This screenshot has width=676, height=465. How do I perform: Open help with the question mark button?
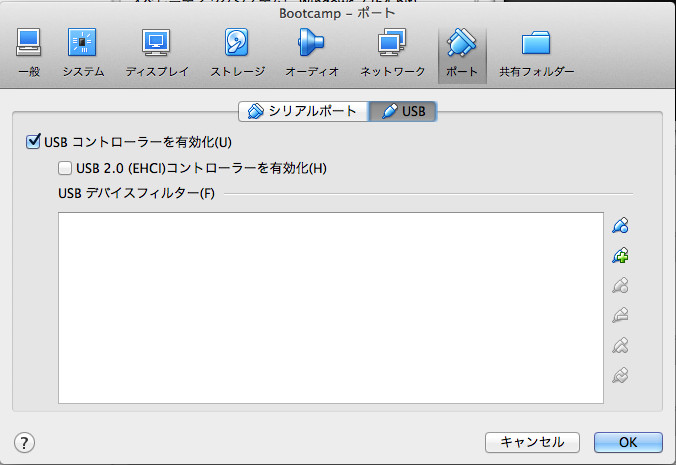(24, 443)
